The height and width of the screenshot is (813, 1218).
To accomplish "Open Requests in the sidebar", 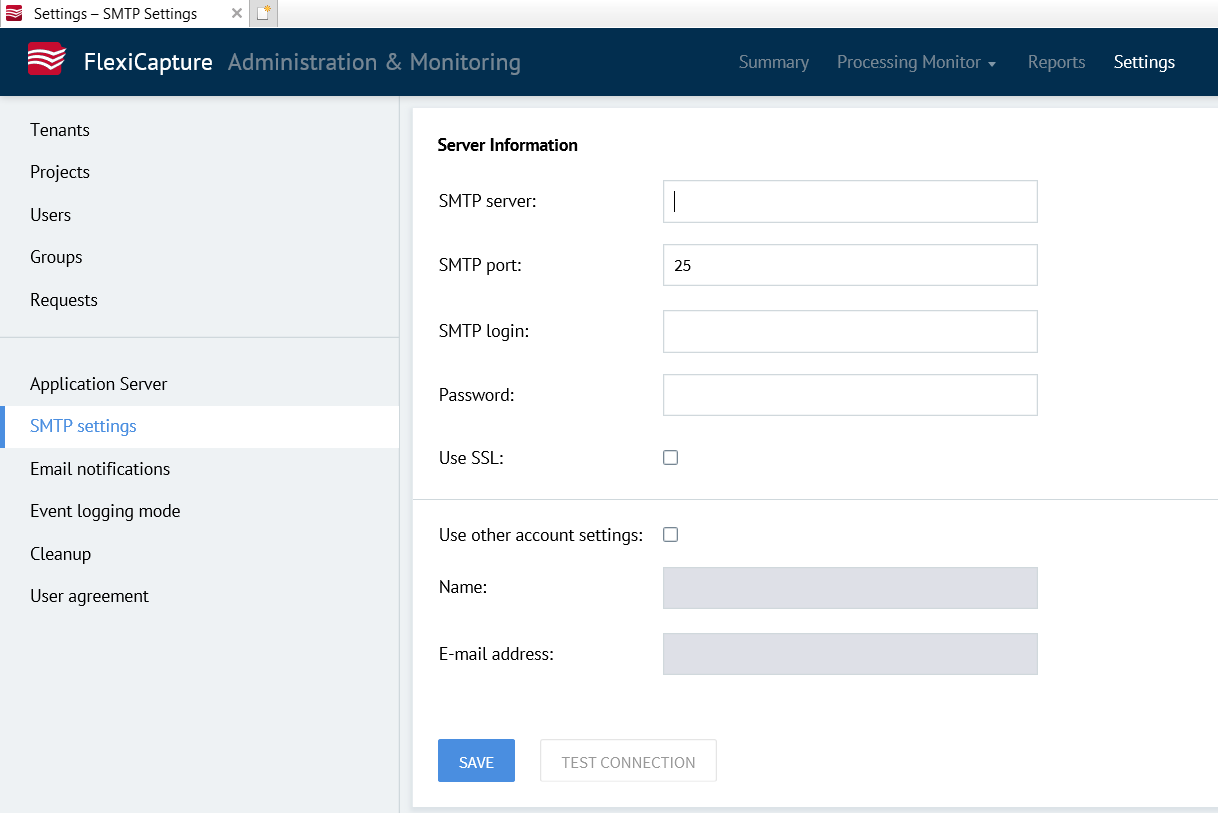I will pyautogui.click(x=64, y=300).
